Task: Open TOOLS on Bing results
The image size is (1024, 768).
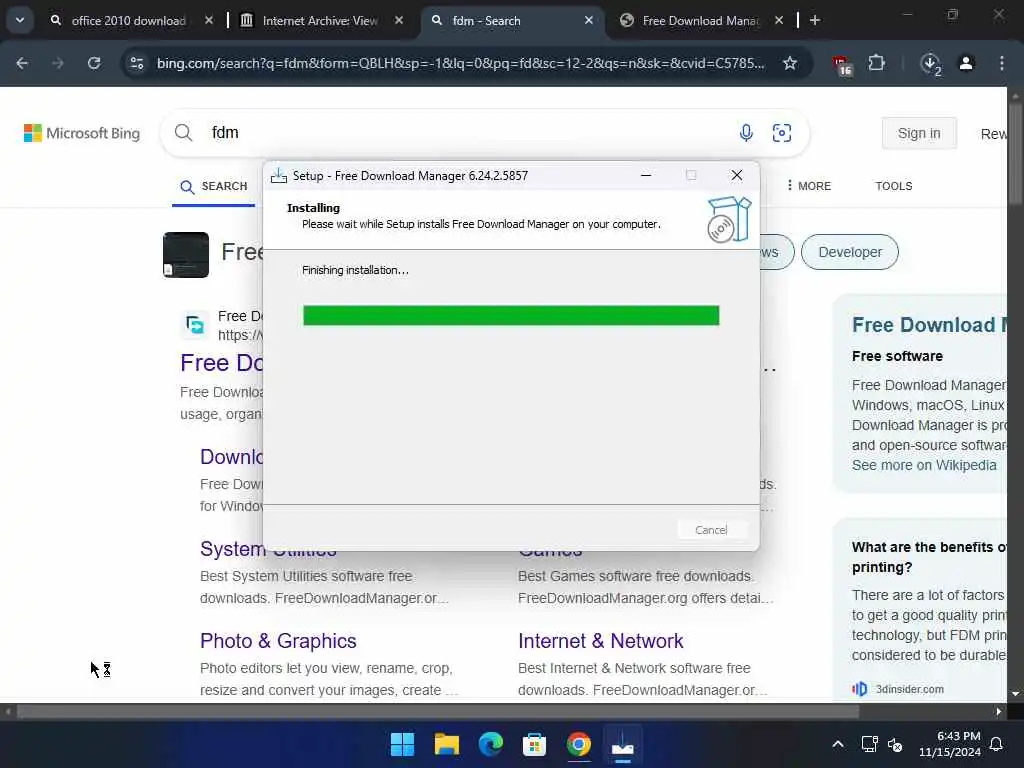Action: coord(893,186)
